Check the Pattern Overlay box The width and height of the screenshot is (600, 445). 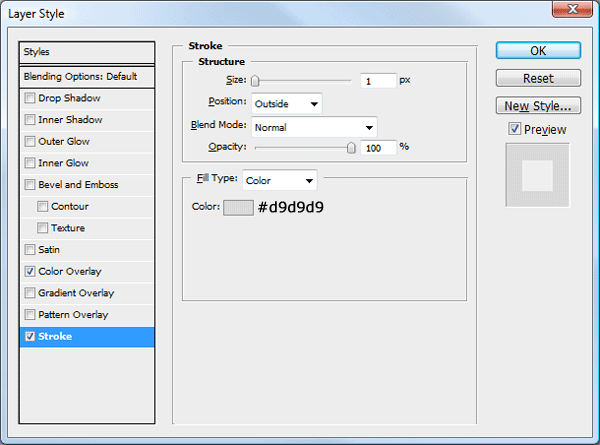coord(30,315)
